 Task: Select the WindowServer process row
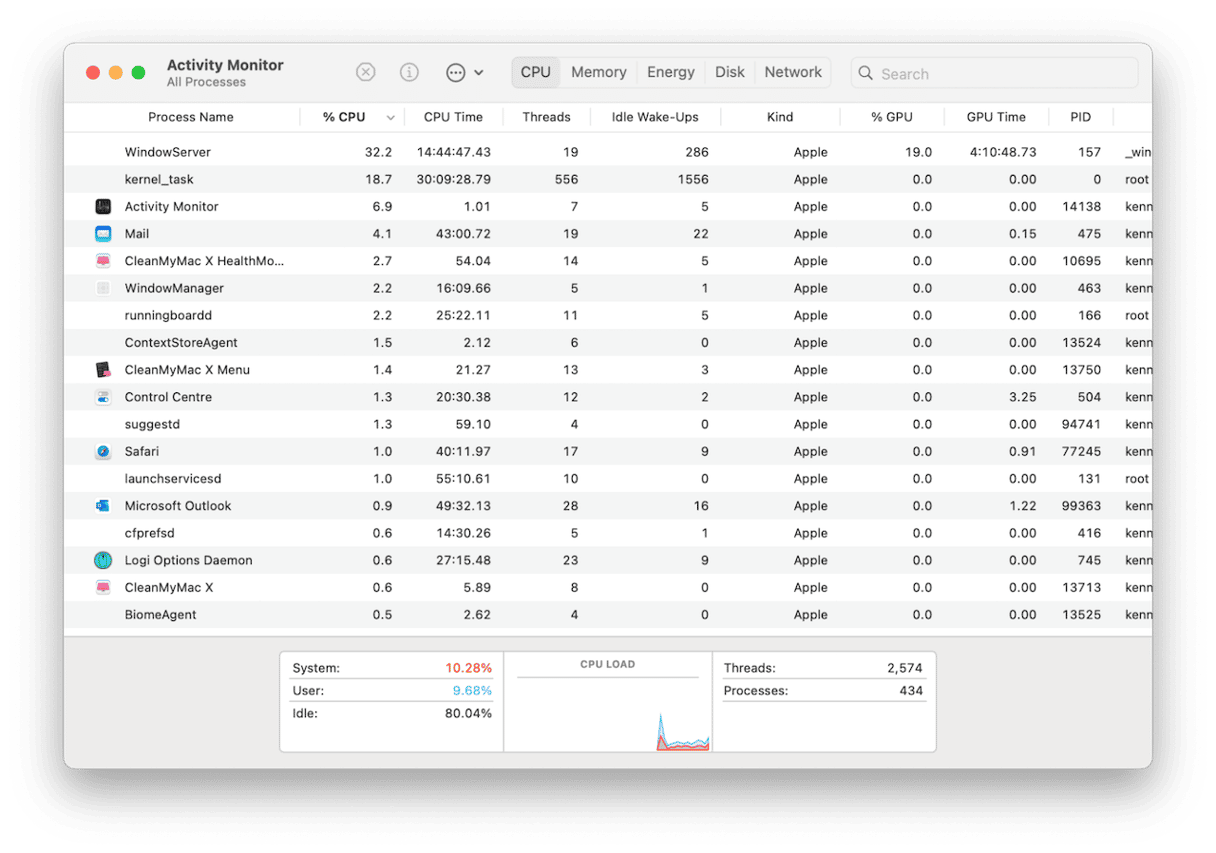(x=608, y=152)
